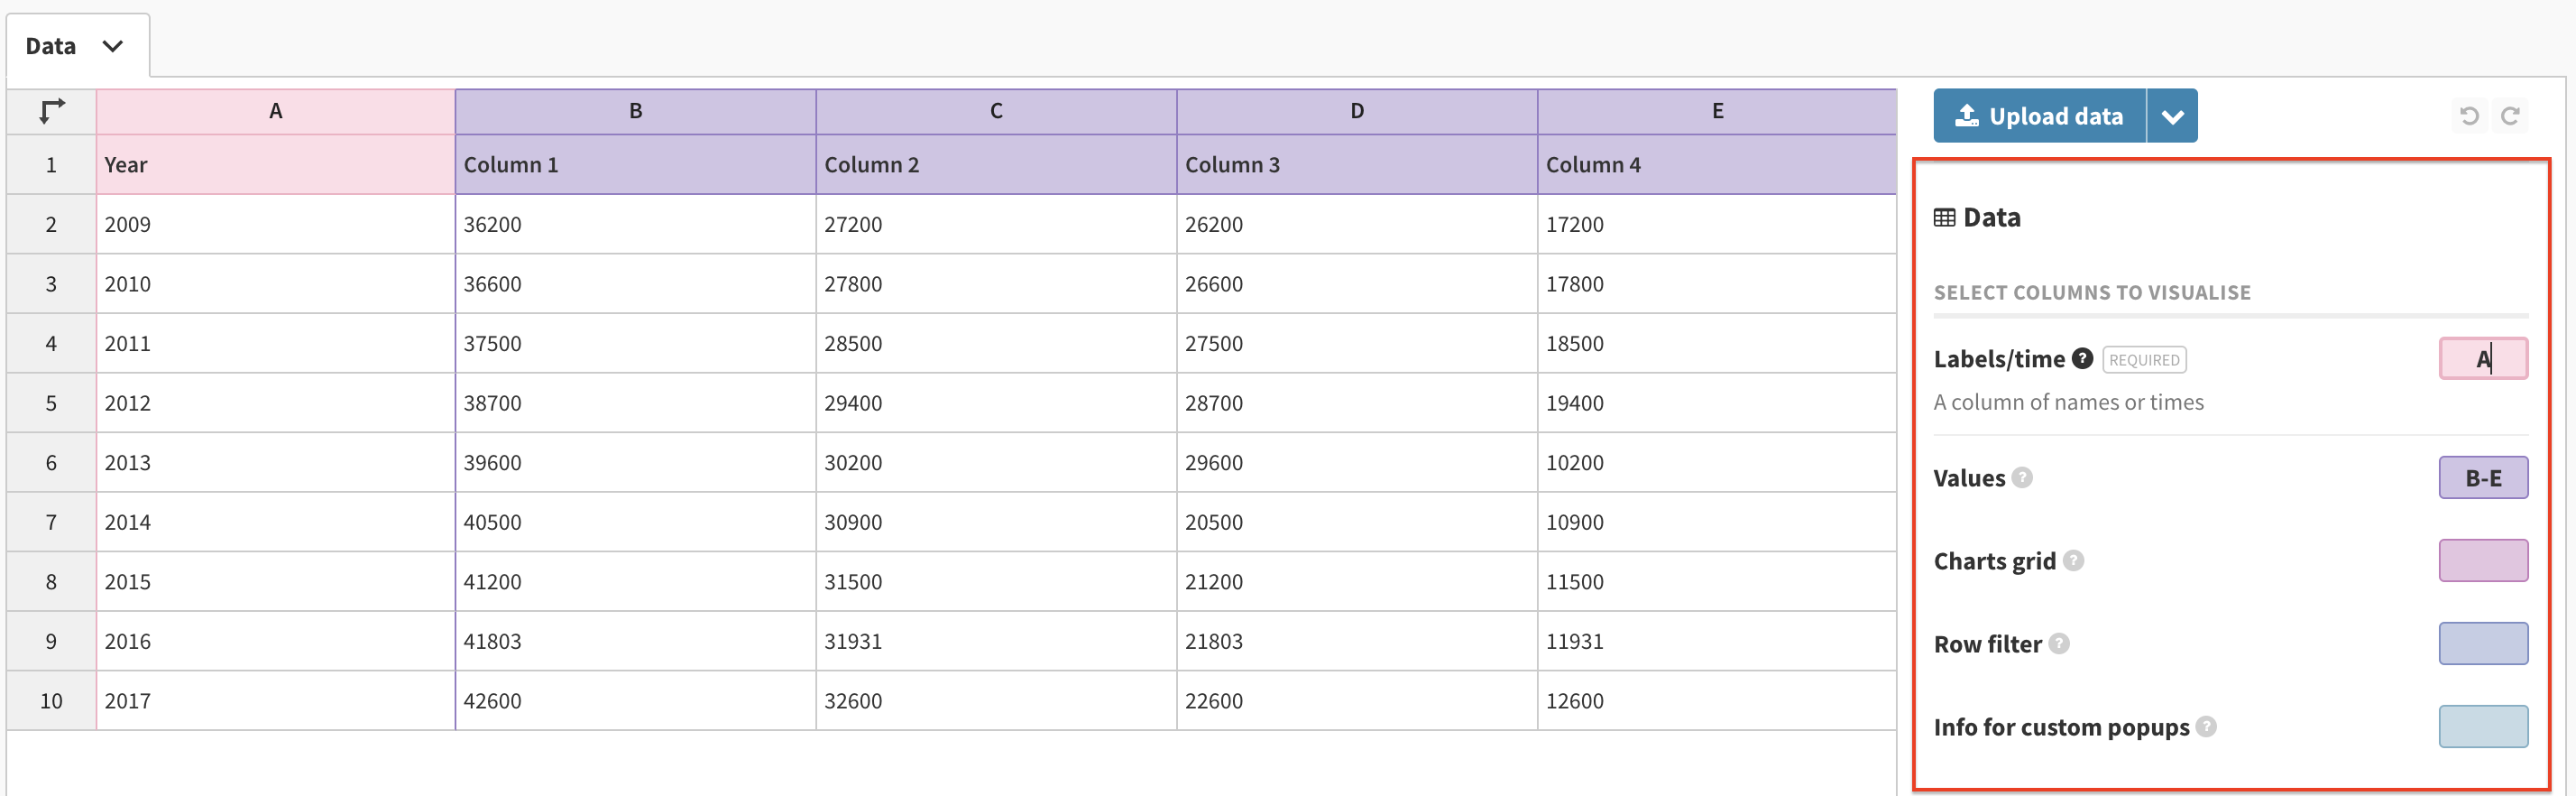The image size is (2576, 796).
Task: Click the transpose table corner icon
Action: click(x=52, y=111)
